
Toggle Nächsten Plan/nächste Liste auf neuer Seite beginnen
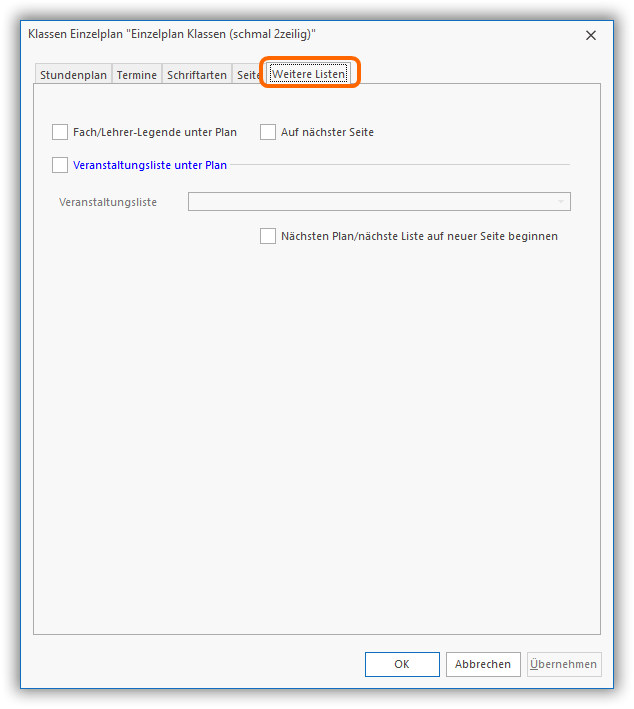[x=268, y=236]
